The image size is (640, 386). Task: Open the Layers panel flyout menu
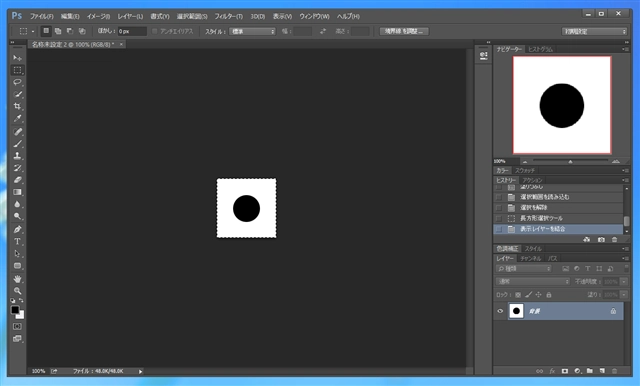[x=625, y=258]
